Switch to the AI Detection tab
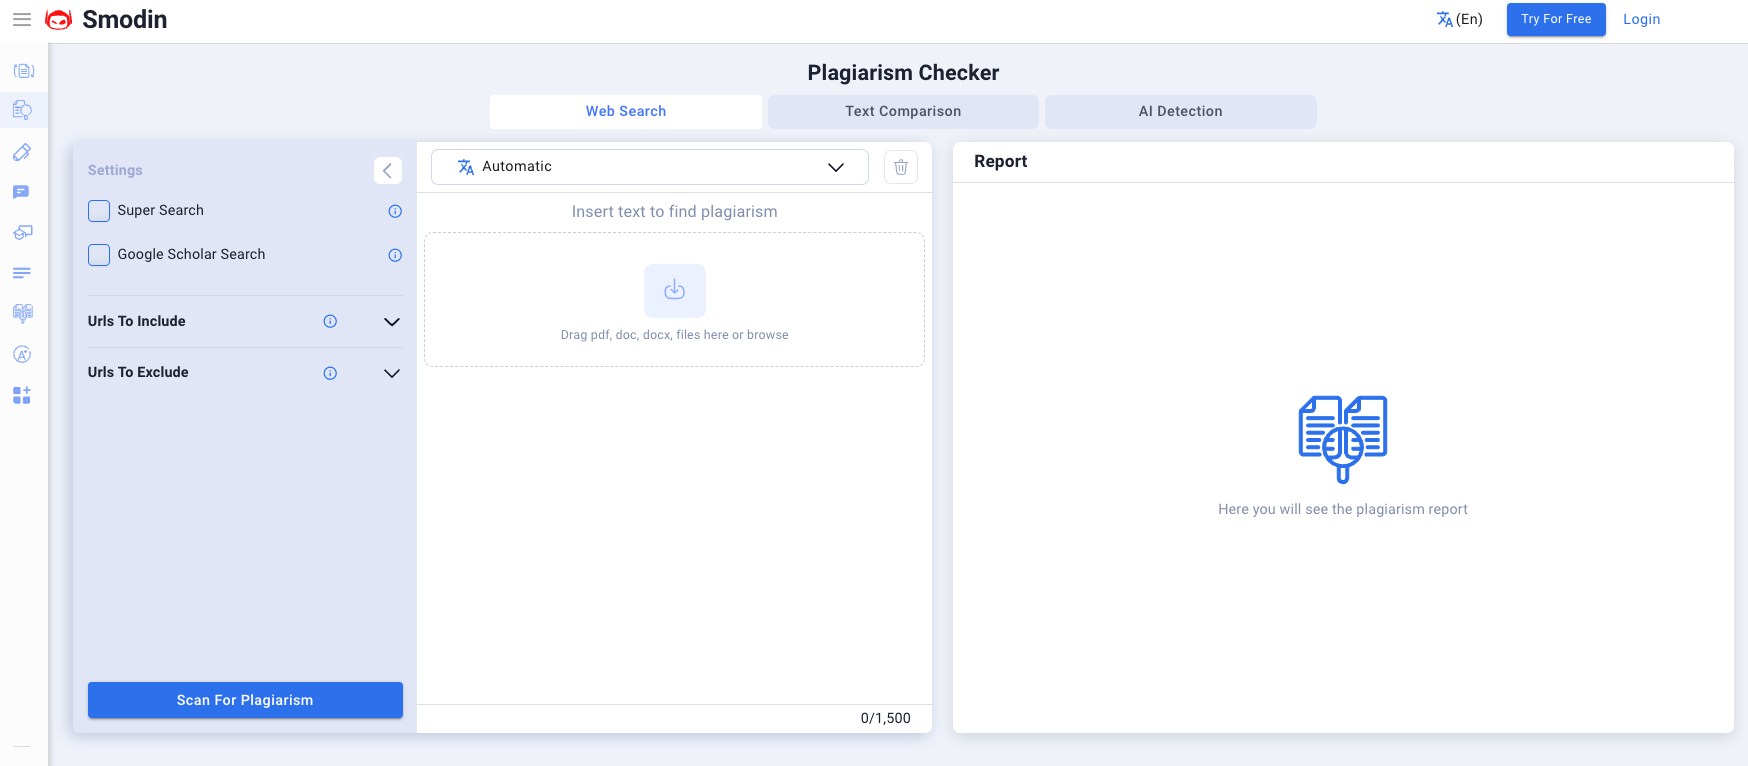The image size is (1748, 766). point(1180,111)
